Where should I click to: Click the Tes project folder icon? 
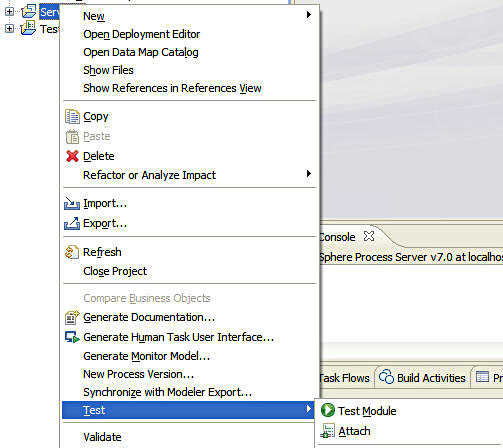[x=28, y=28]
